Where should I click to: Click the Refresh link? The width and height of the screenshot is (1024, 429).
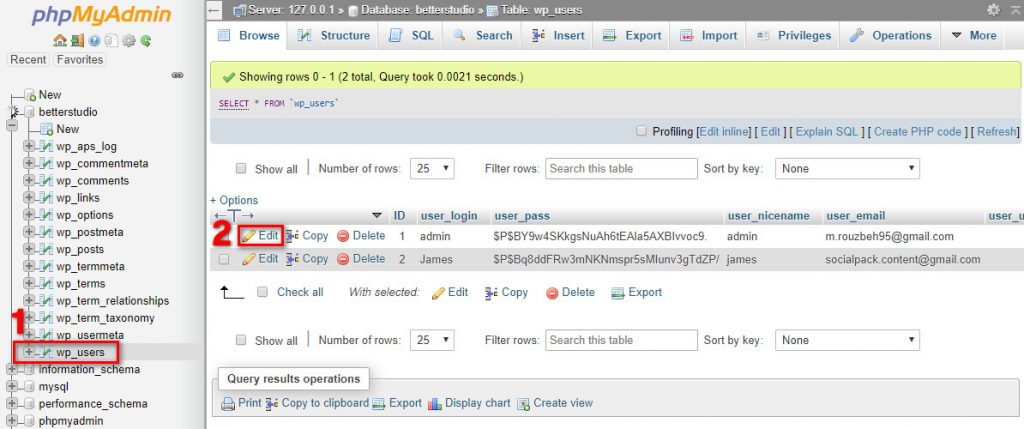[996, 131]
